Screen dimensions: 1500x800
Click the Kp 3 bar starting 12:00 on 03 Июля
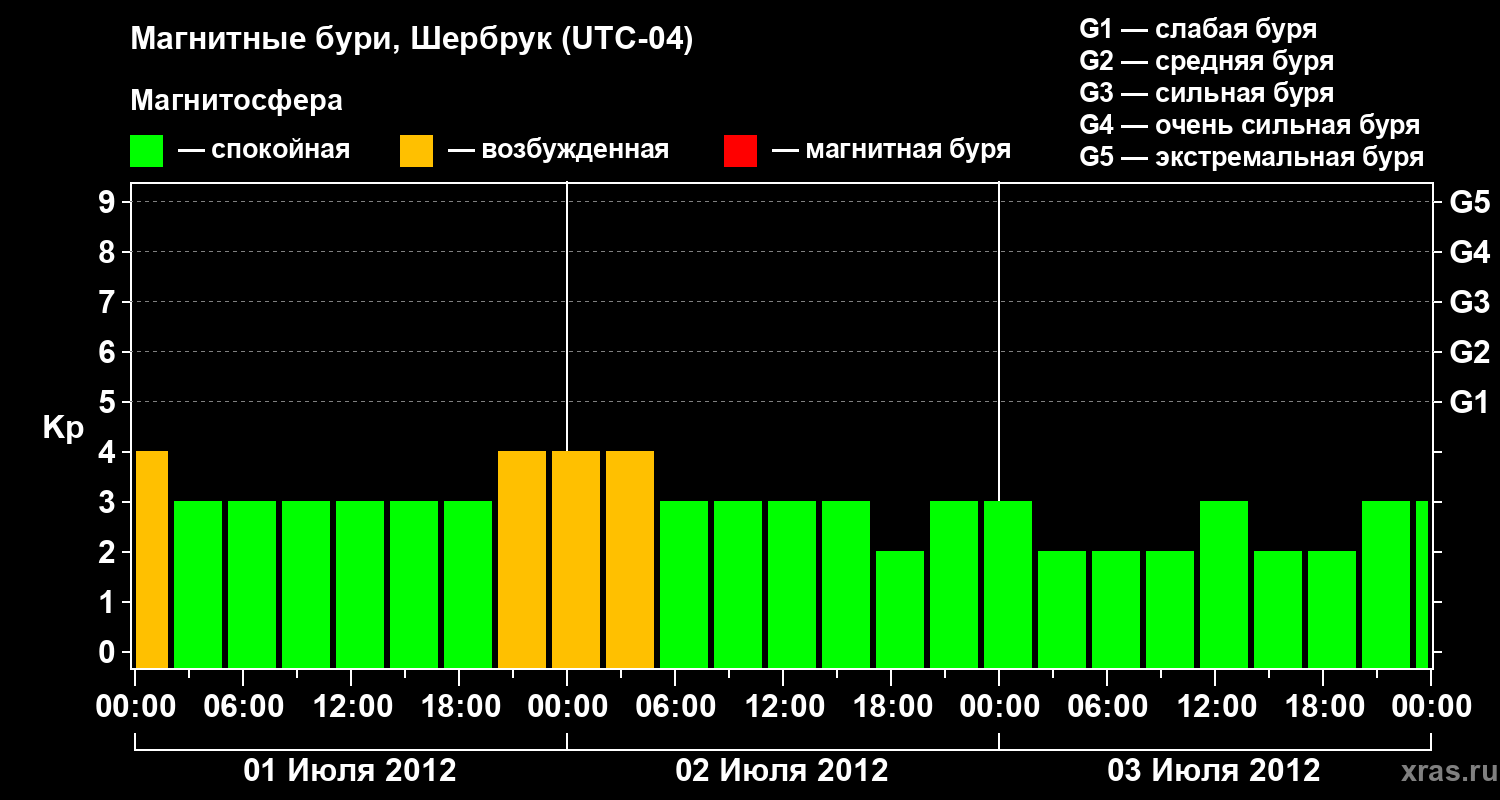[1224, 584]
